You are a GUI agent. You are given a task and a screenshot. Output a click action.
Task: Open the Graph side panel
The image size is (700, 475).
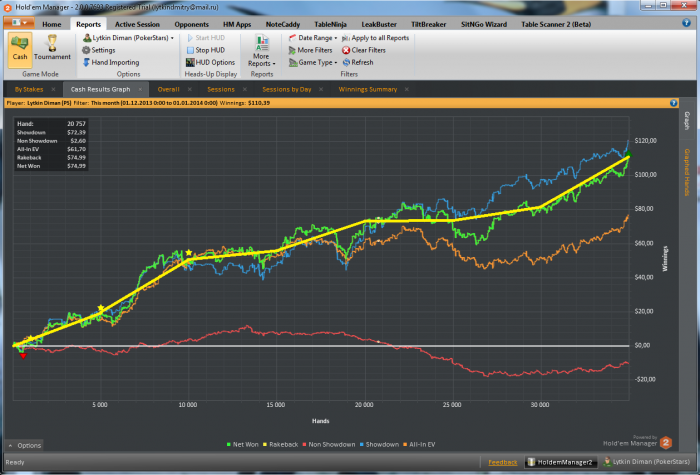coord(687,121)
